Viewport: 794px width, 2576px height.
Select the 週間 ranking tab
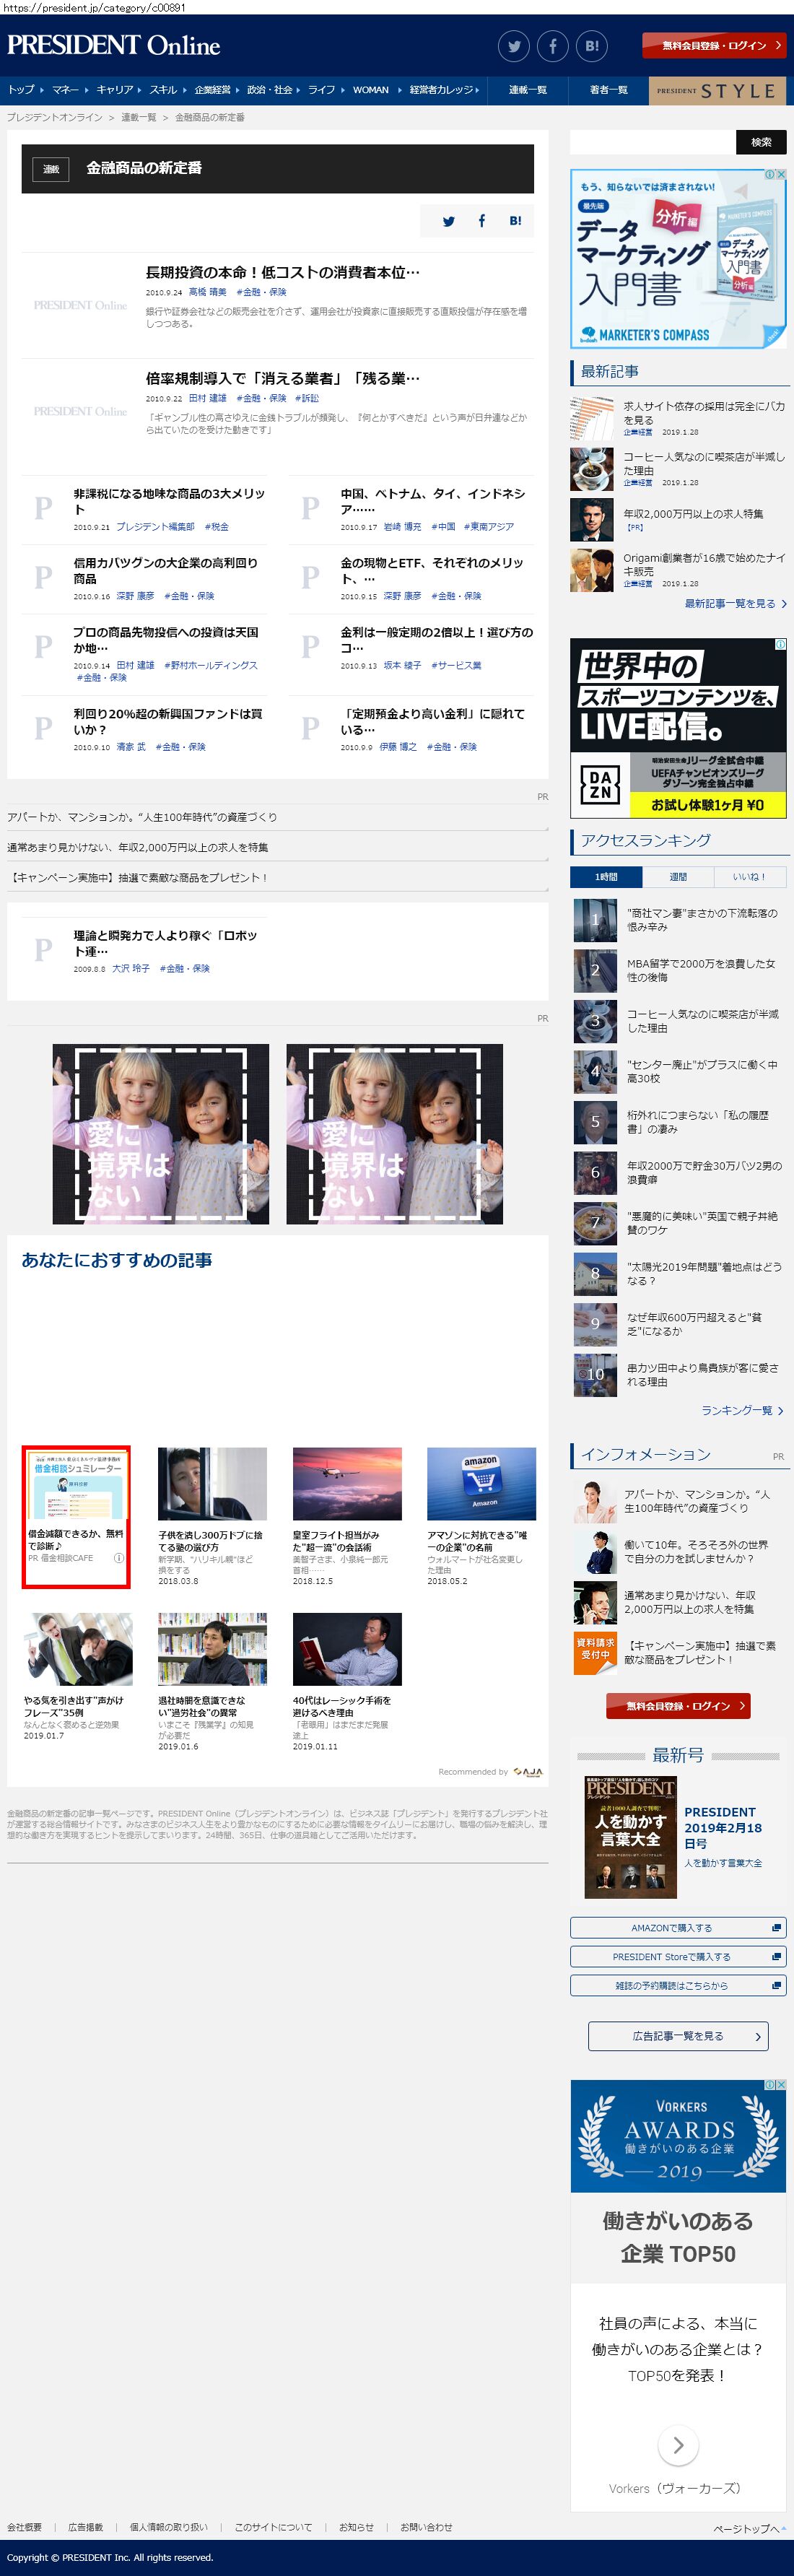tap(678, 877)
